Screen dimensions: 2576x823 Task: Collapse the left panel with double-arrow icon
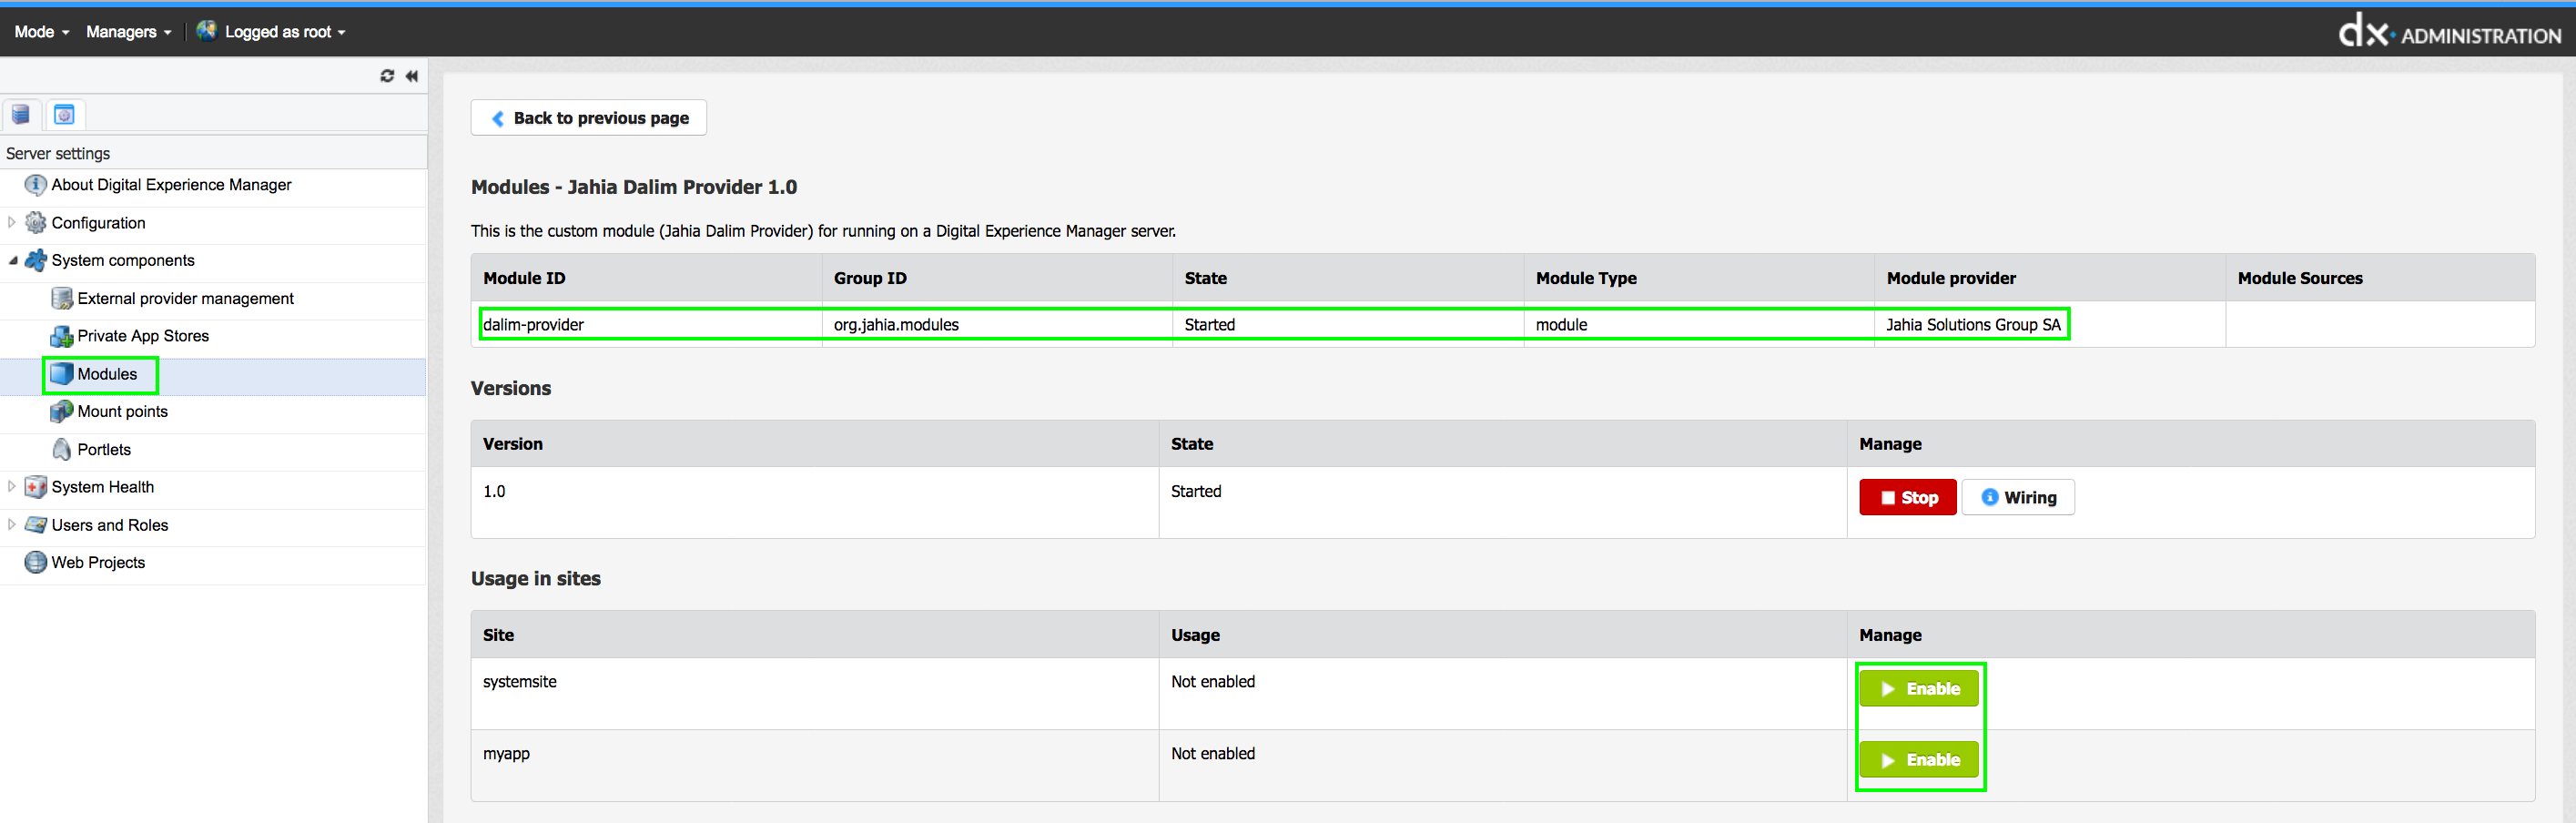[x=412, y=76]
